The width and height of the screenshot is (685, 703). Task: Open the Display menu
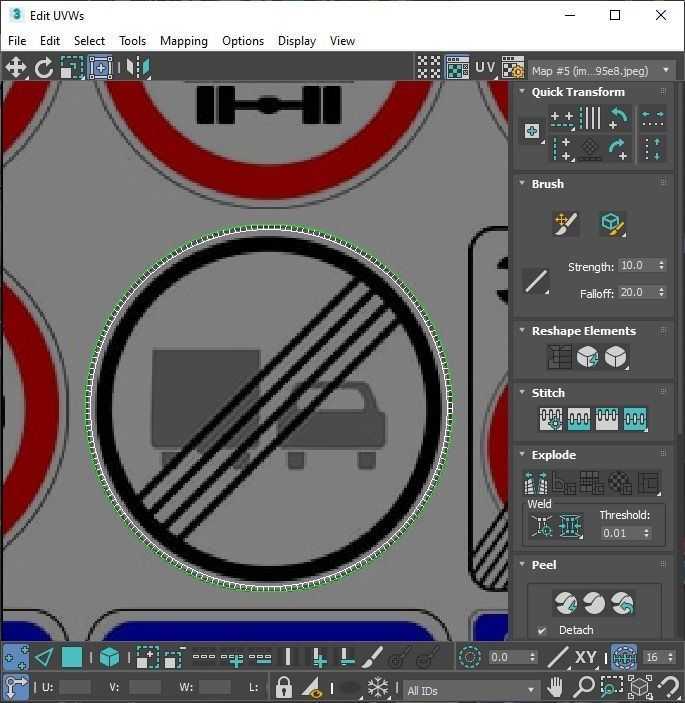297,41
